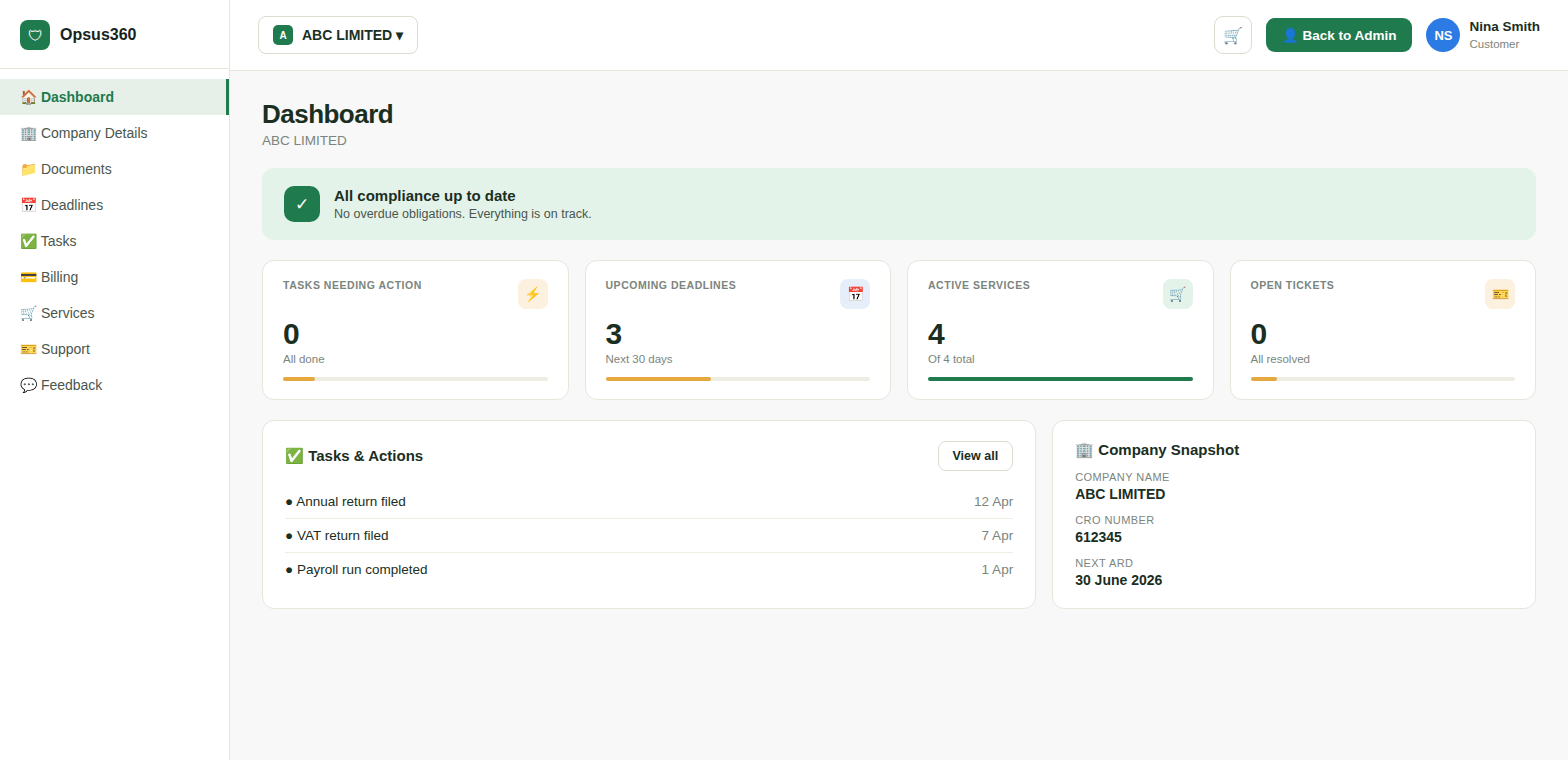
Task: Click the Tasks & Actions heading
Action: pyautogui.click(x=354, y=456)
